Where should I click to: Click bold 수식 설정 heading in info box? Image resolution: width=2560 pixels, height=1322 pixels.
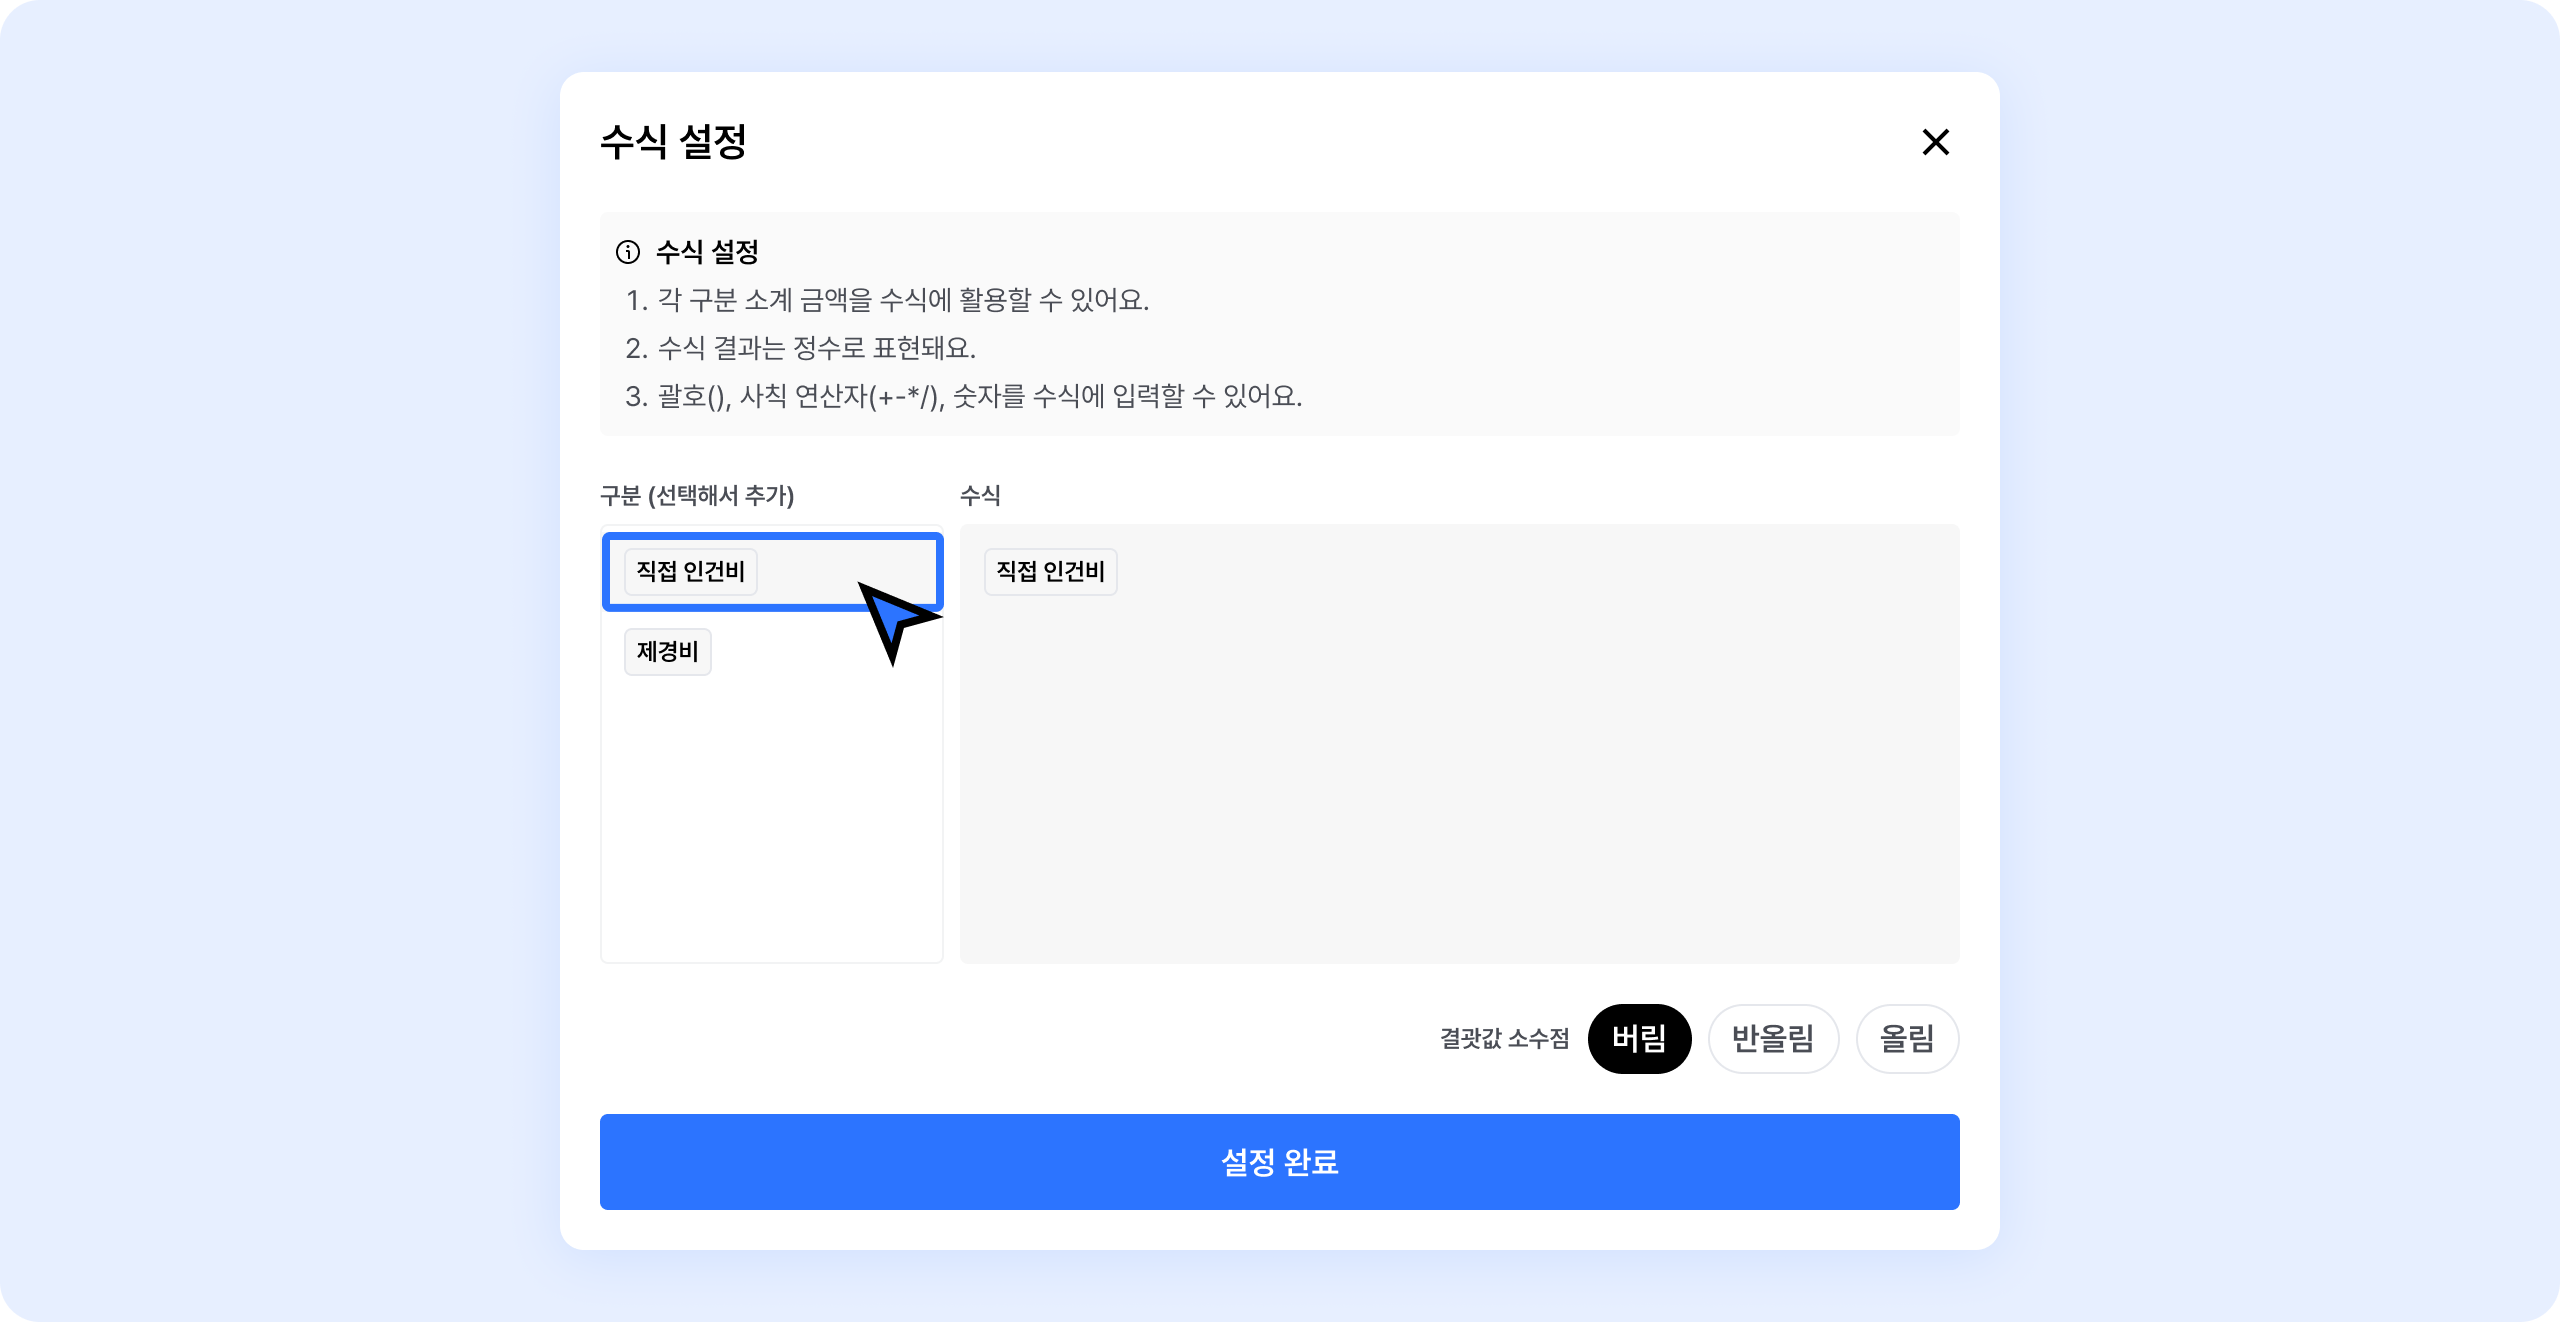click(x=707, y=252)
